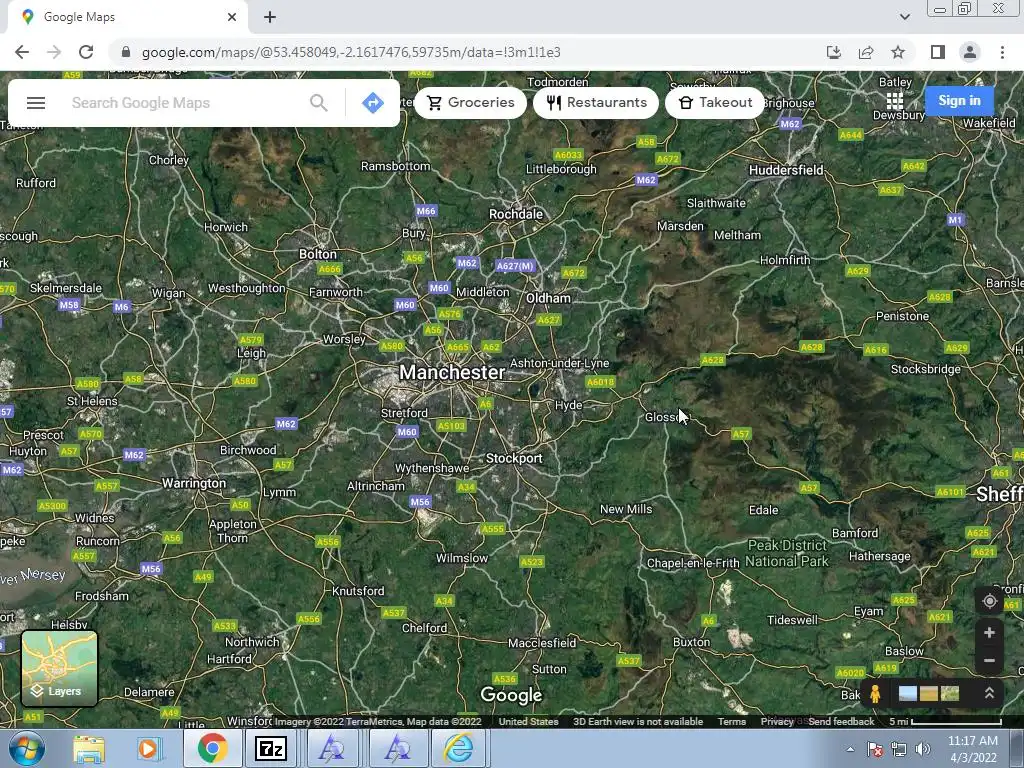The width and height of the screenshot is (1024, 768).
Task: Click the Macclesfield label on map
Action: (542, 643)
